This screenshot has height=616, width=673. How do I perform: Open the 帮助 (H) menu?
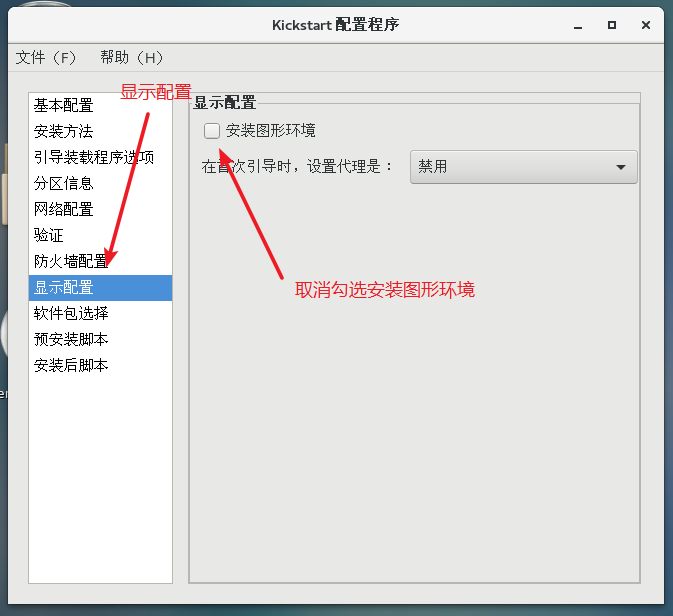(x=131, y=58)
